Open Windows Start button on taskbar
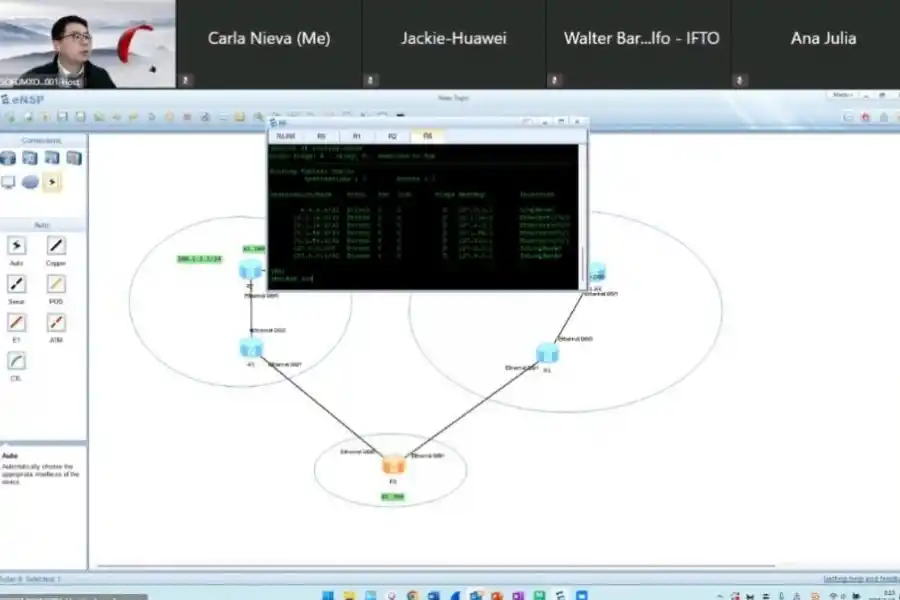The height and width of the screenshot is (600, 900). coord(327,595)
